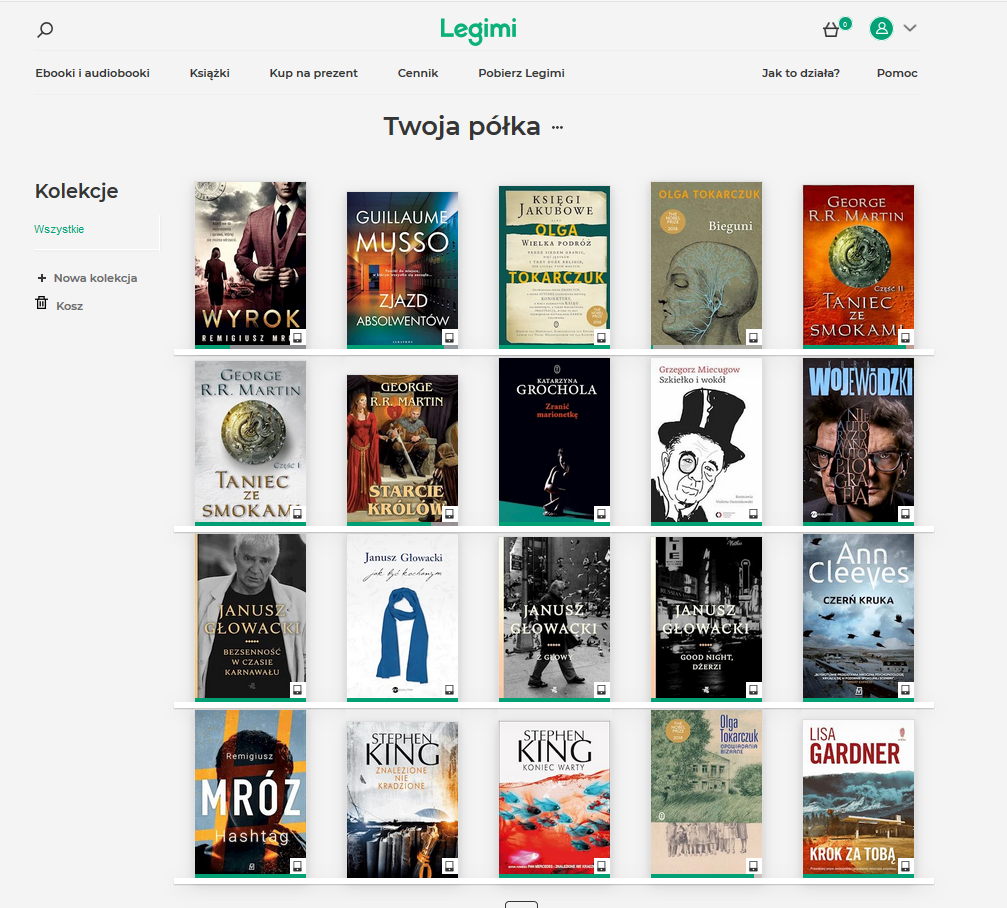The width and height of the screenshot is (1007, 908).
Task: Open the Czerń kruka book cover
Action: coord(859,616)
